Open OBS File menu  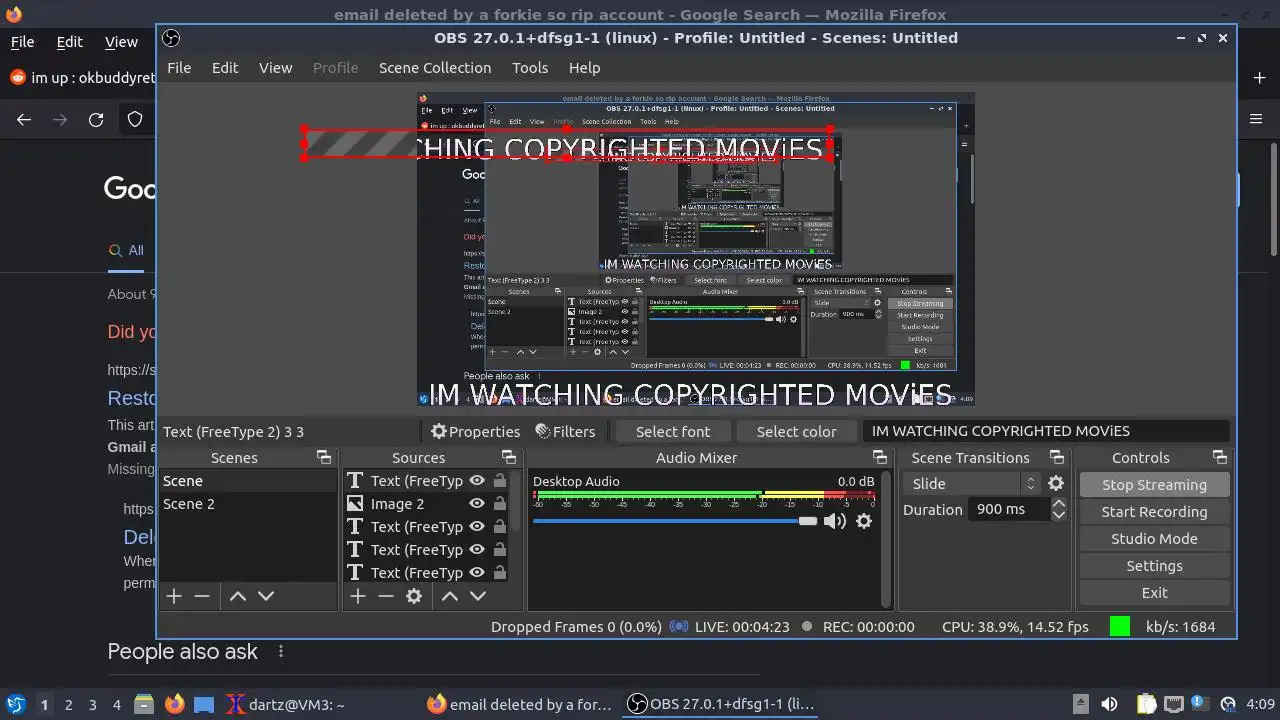point(179,68)
